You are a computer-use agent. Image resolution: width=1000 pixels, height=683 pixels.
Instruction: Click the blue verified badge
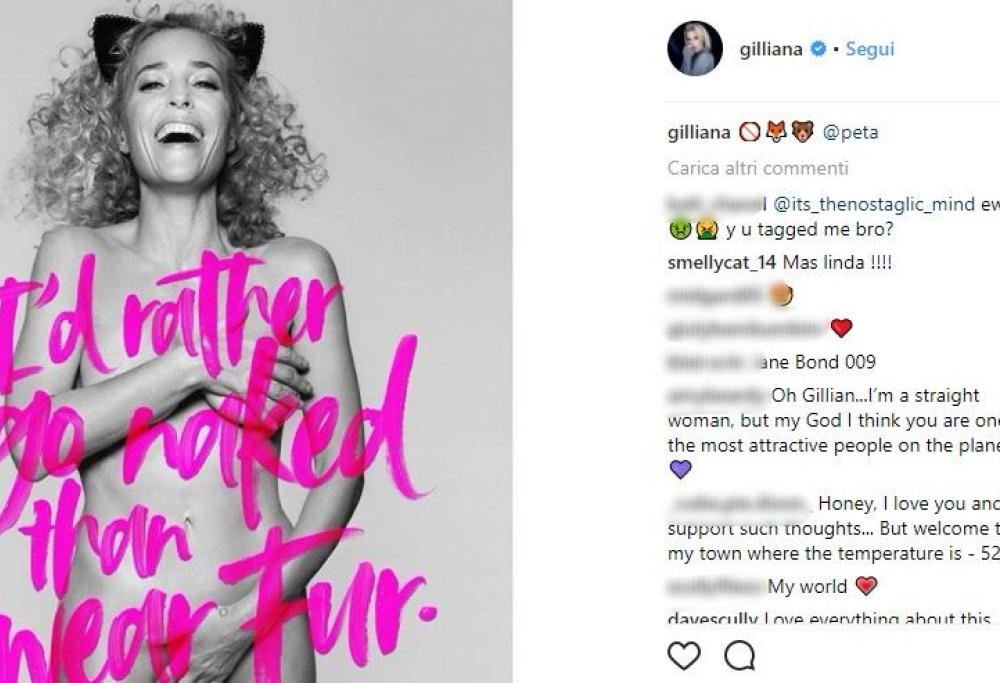click(817, 49)
